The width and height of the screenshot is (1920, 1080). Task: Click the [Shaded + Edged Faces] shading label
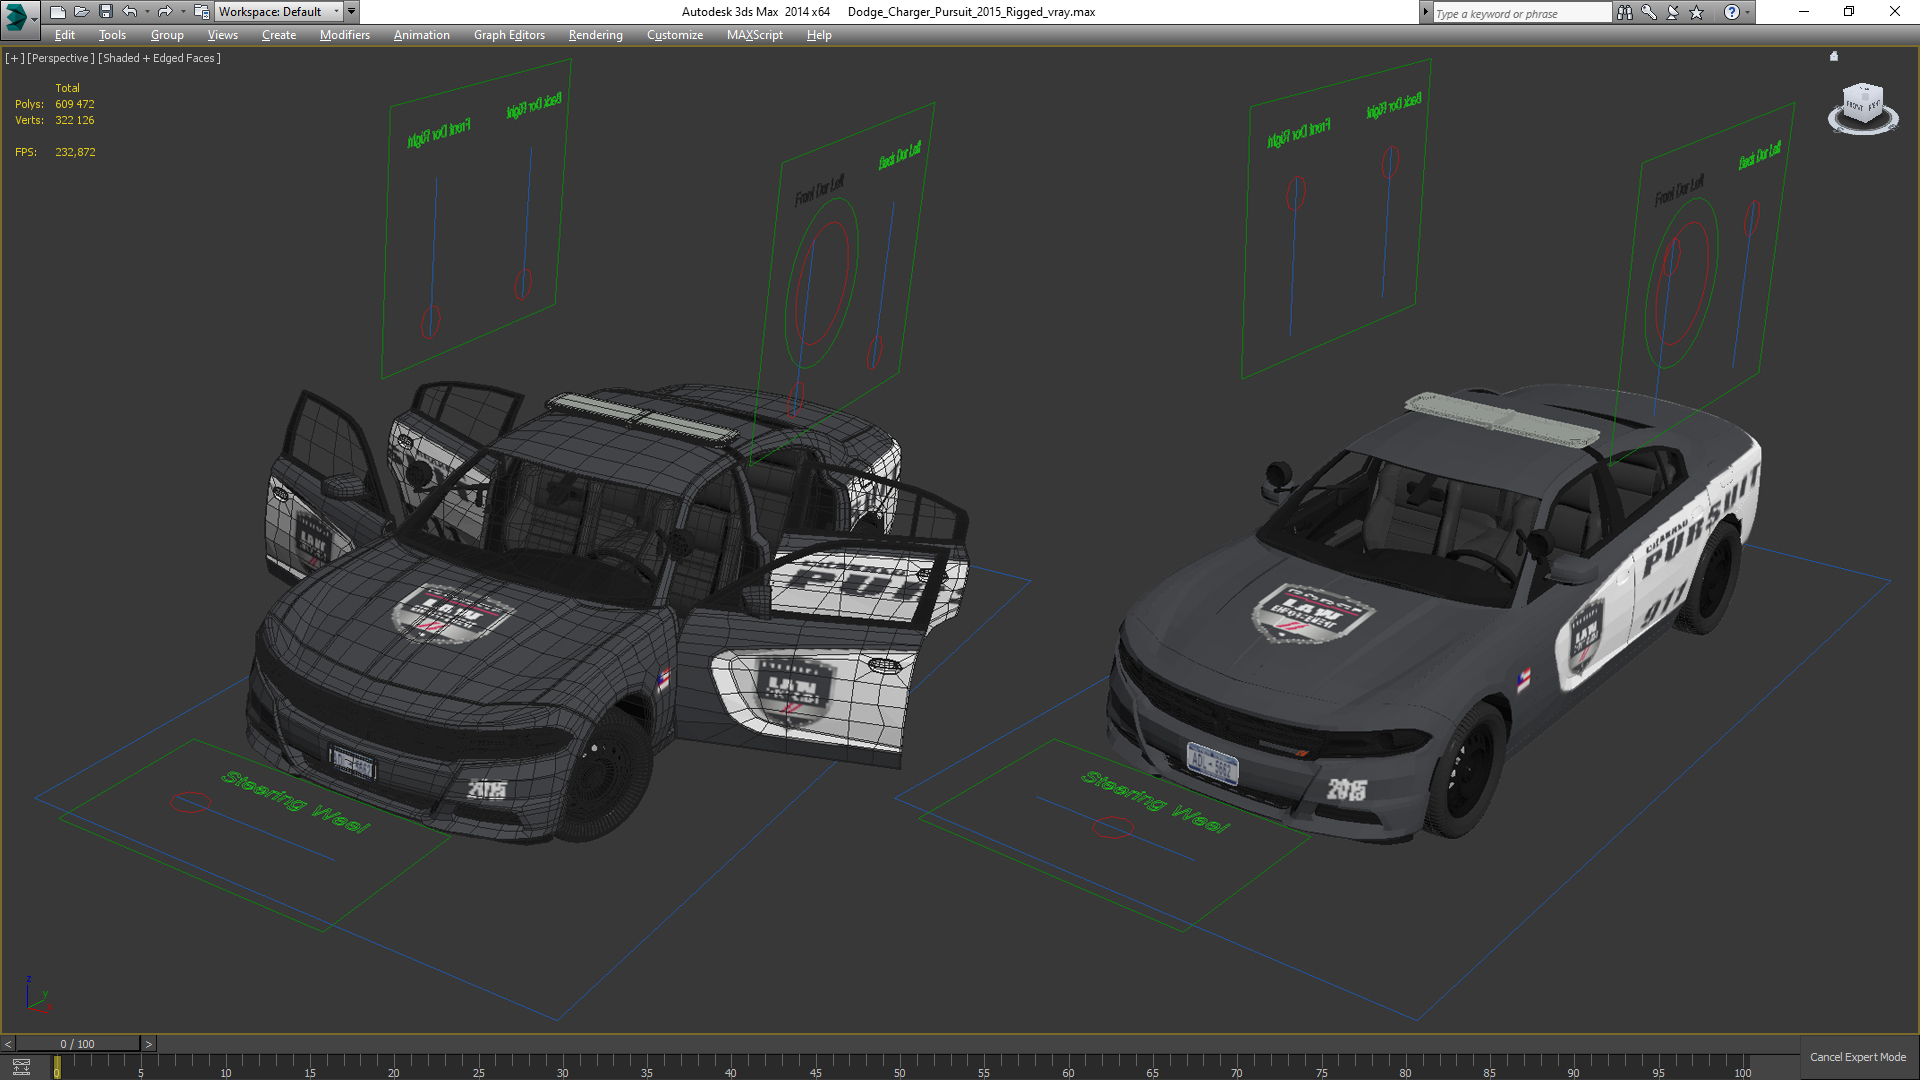tap(159, 58)
